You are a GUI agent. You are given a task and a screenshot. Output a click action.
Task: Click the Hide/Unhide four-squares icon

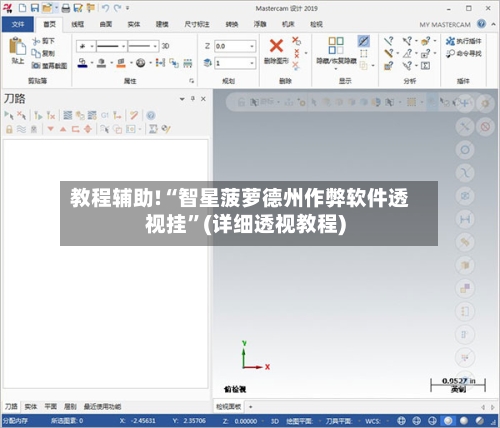point(336,45)
